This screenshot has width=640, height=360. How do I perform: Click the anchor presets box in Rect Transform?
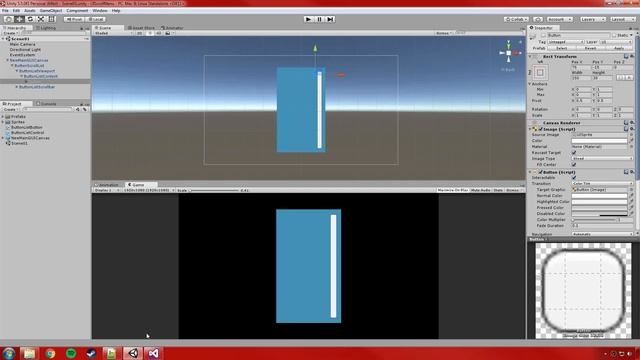pos(540,73)
